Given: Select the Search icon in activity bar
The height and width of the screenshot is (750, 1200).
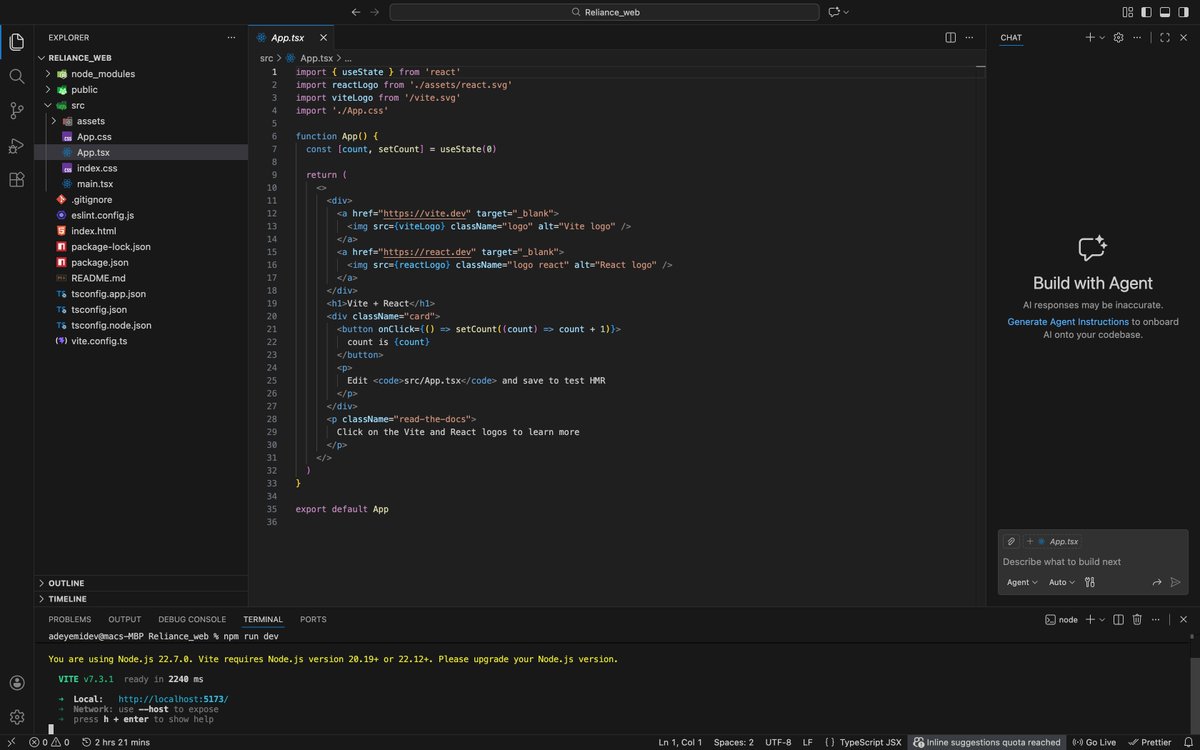Looking at the screenshot, I should (16, 75).
